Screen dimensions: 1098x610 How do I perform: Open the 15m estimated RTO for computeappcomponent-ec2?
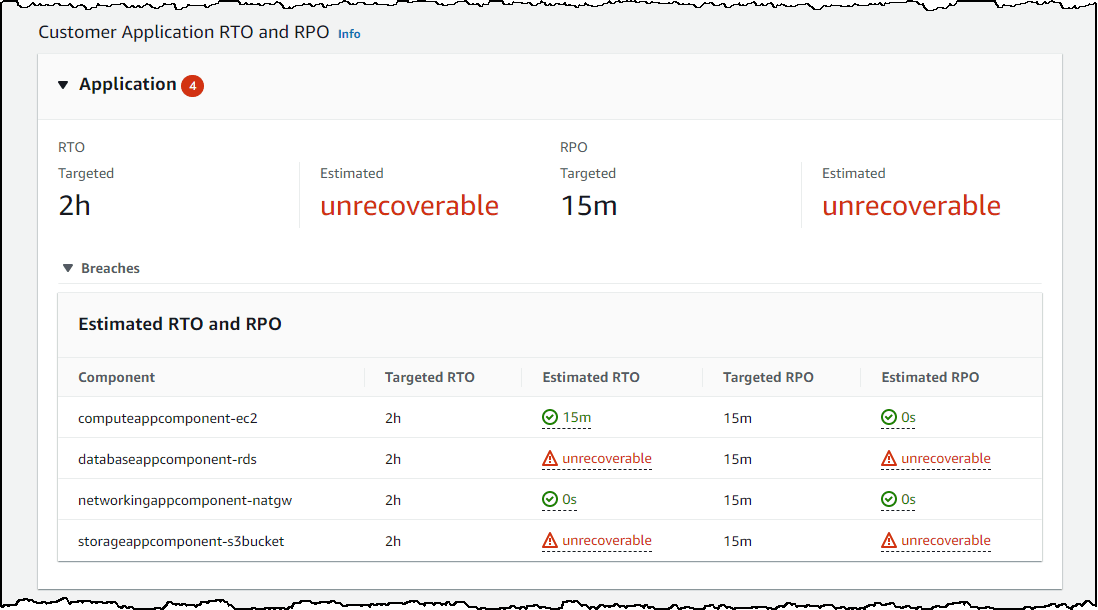577,417
